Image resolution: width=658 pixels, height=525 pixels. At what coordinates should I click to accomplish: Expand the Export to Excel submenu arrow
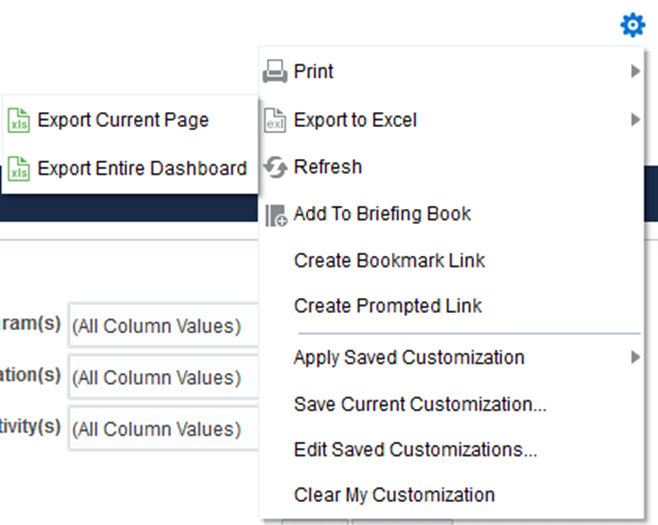click(635, 120)
